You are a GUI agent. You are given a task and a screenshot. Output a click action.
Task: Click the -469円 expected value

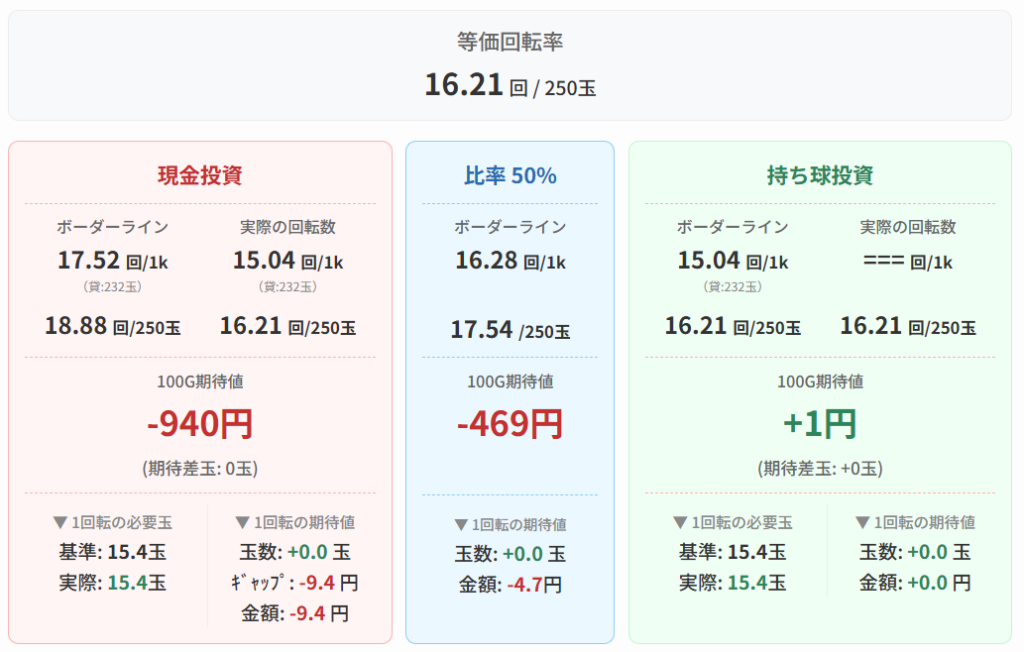point(510,424)
